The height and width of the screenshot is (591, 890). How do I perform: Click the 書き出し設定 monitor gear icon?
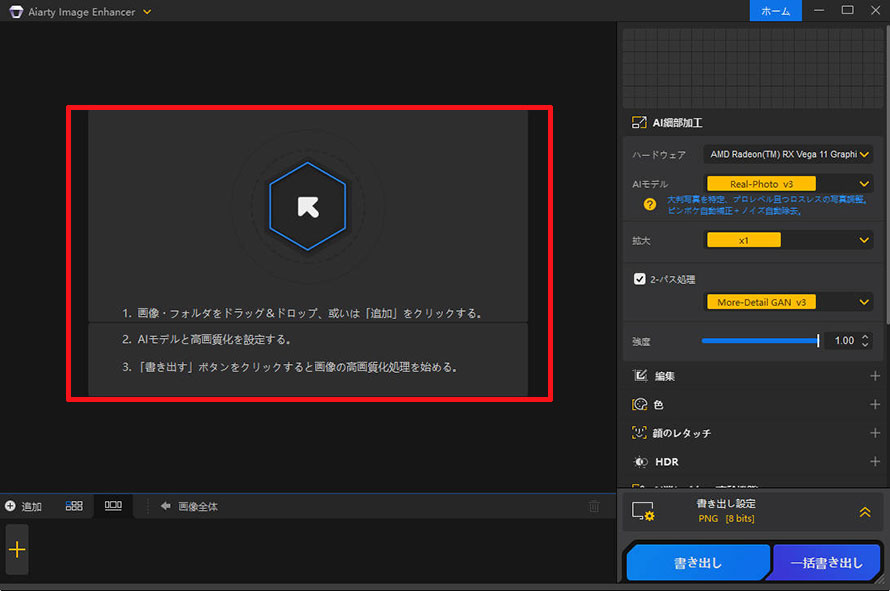click(643, 511)
